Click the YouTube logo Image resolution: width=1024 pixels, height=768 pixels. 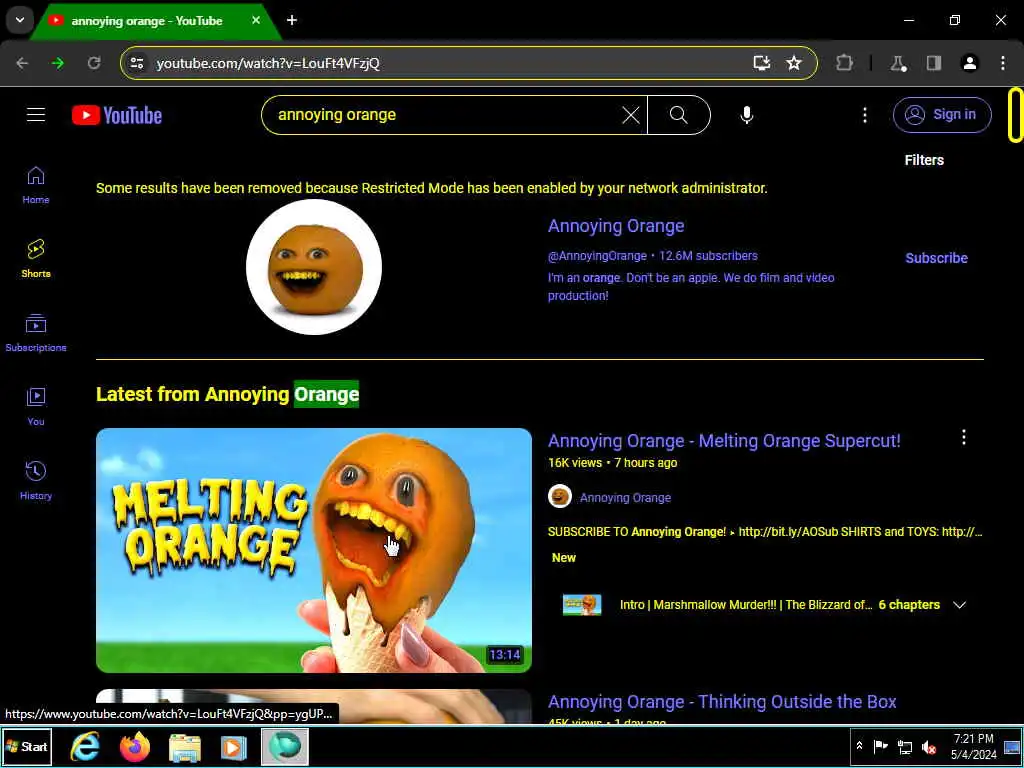[x=117, y=116]
